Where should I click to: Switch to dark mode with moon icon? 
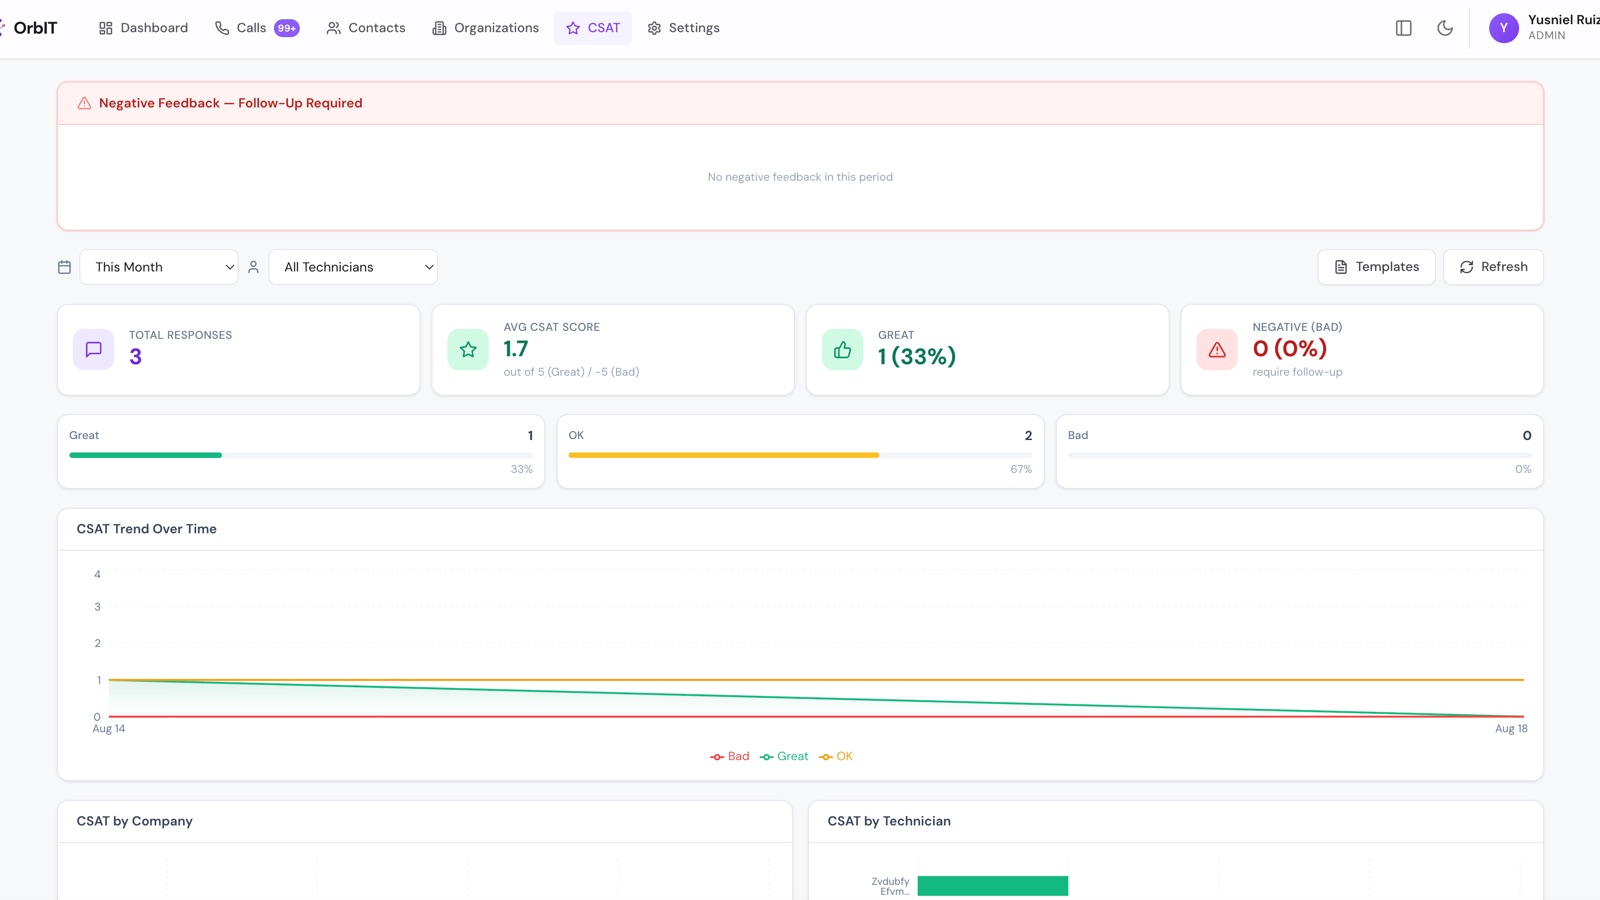point(1445,28)
